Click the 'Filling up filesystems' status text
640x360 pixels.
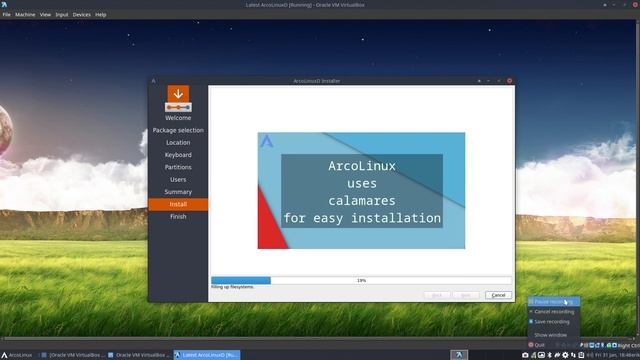click(232, 287)
